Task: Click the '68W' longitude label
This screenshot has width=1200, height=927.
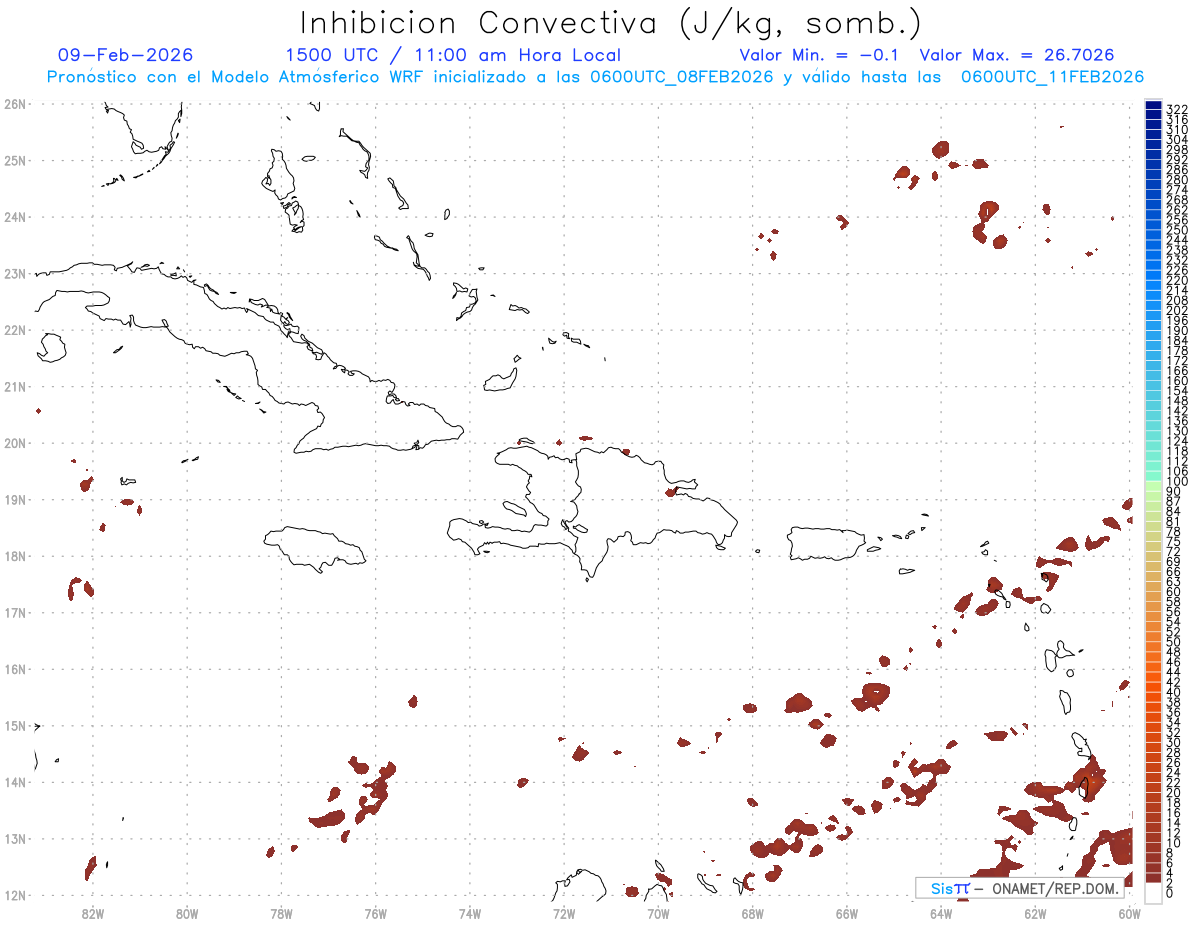Action: coord(753,912)
